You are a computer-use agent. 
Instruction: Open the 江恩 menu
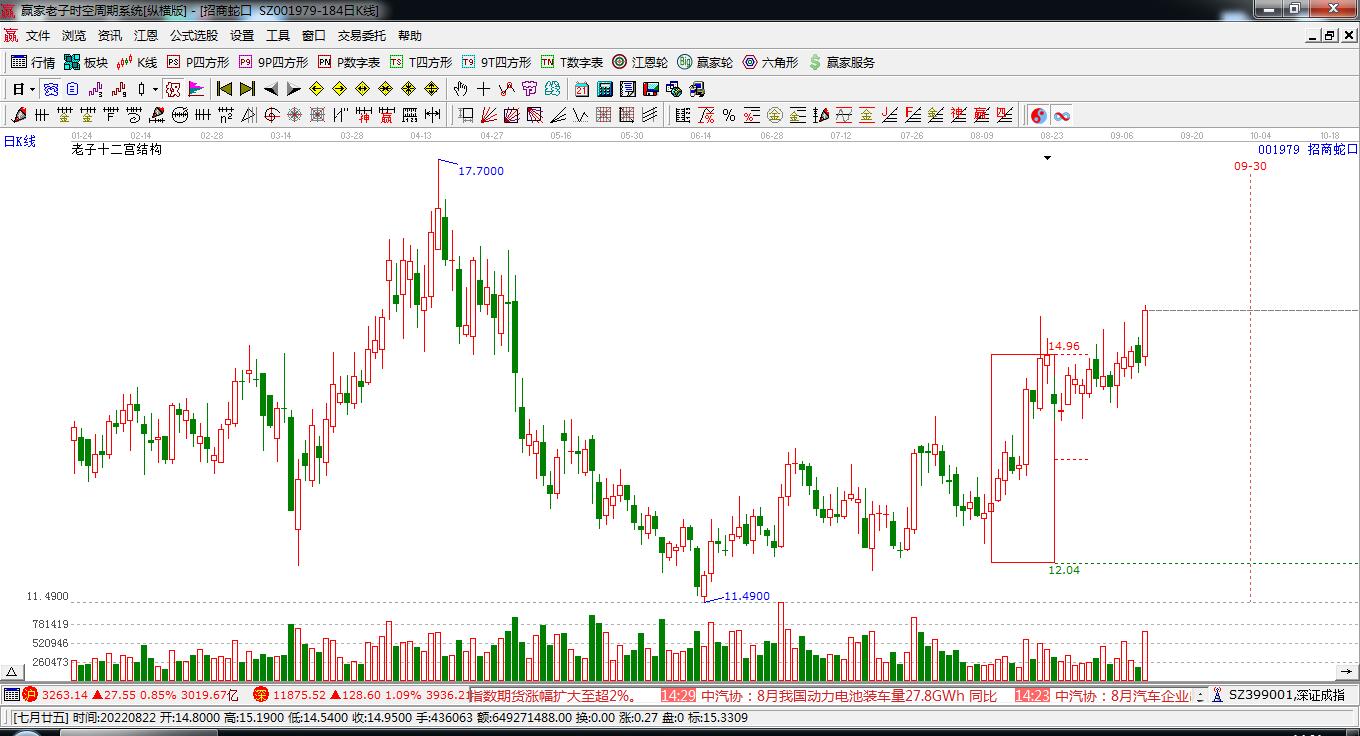[146, 36]
